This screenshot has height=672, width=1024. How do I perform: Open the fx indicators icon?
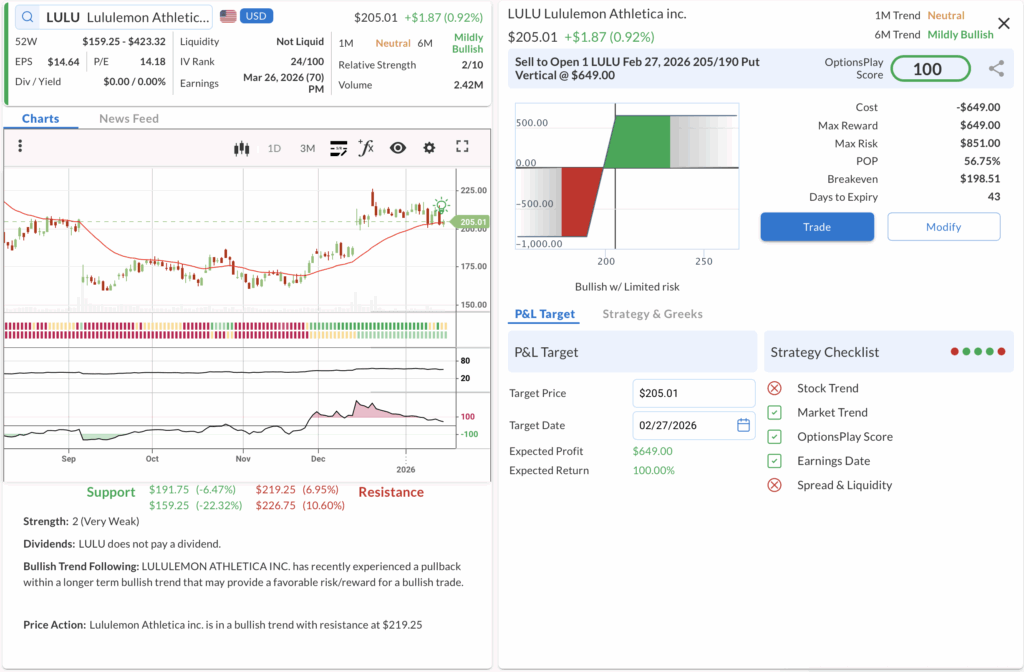point(366,148)
